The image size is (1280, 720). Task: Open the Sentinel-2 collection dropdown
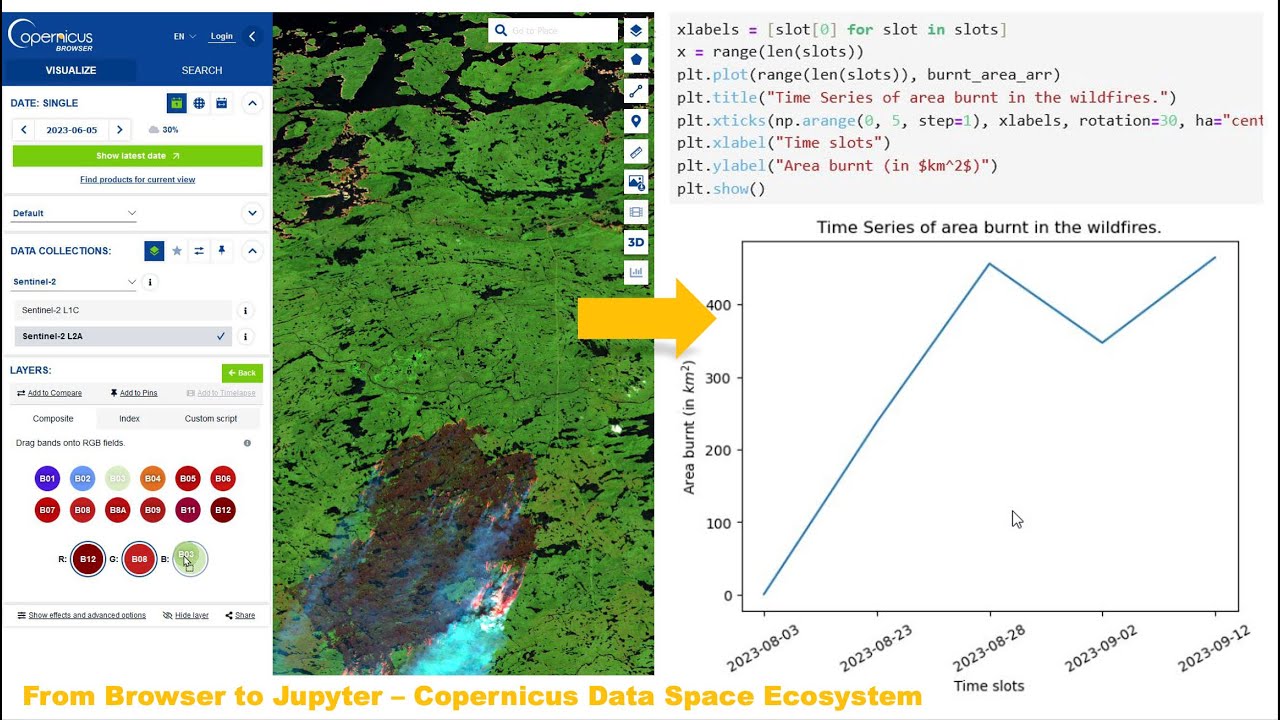click(74, 282)
